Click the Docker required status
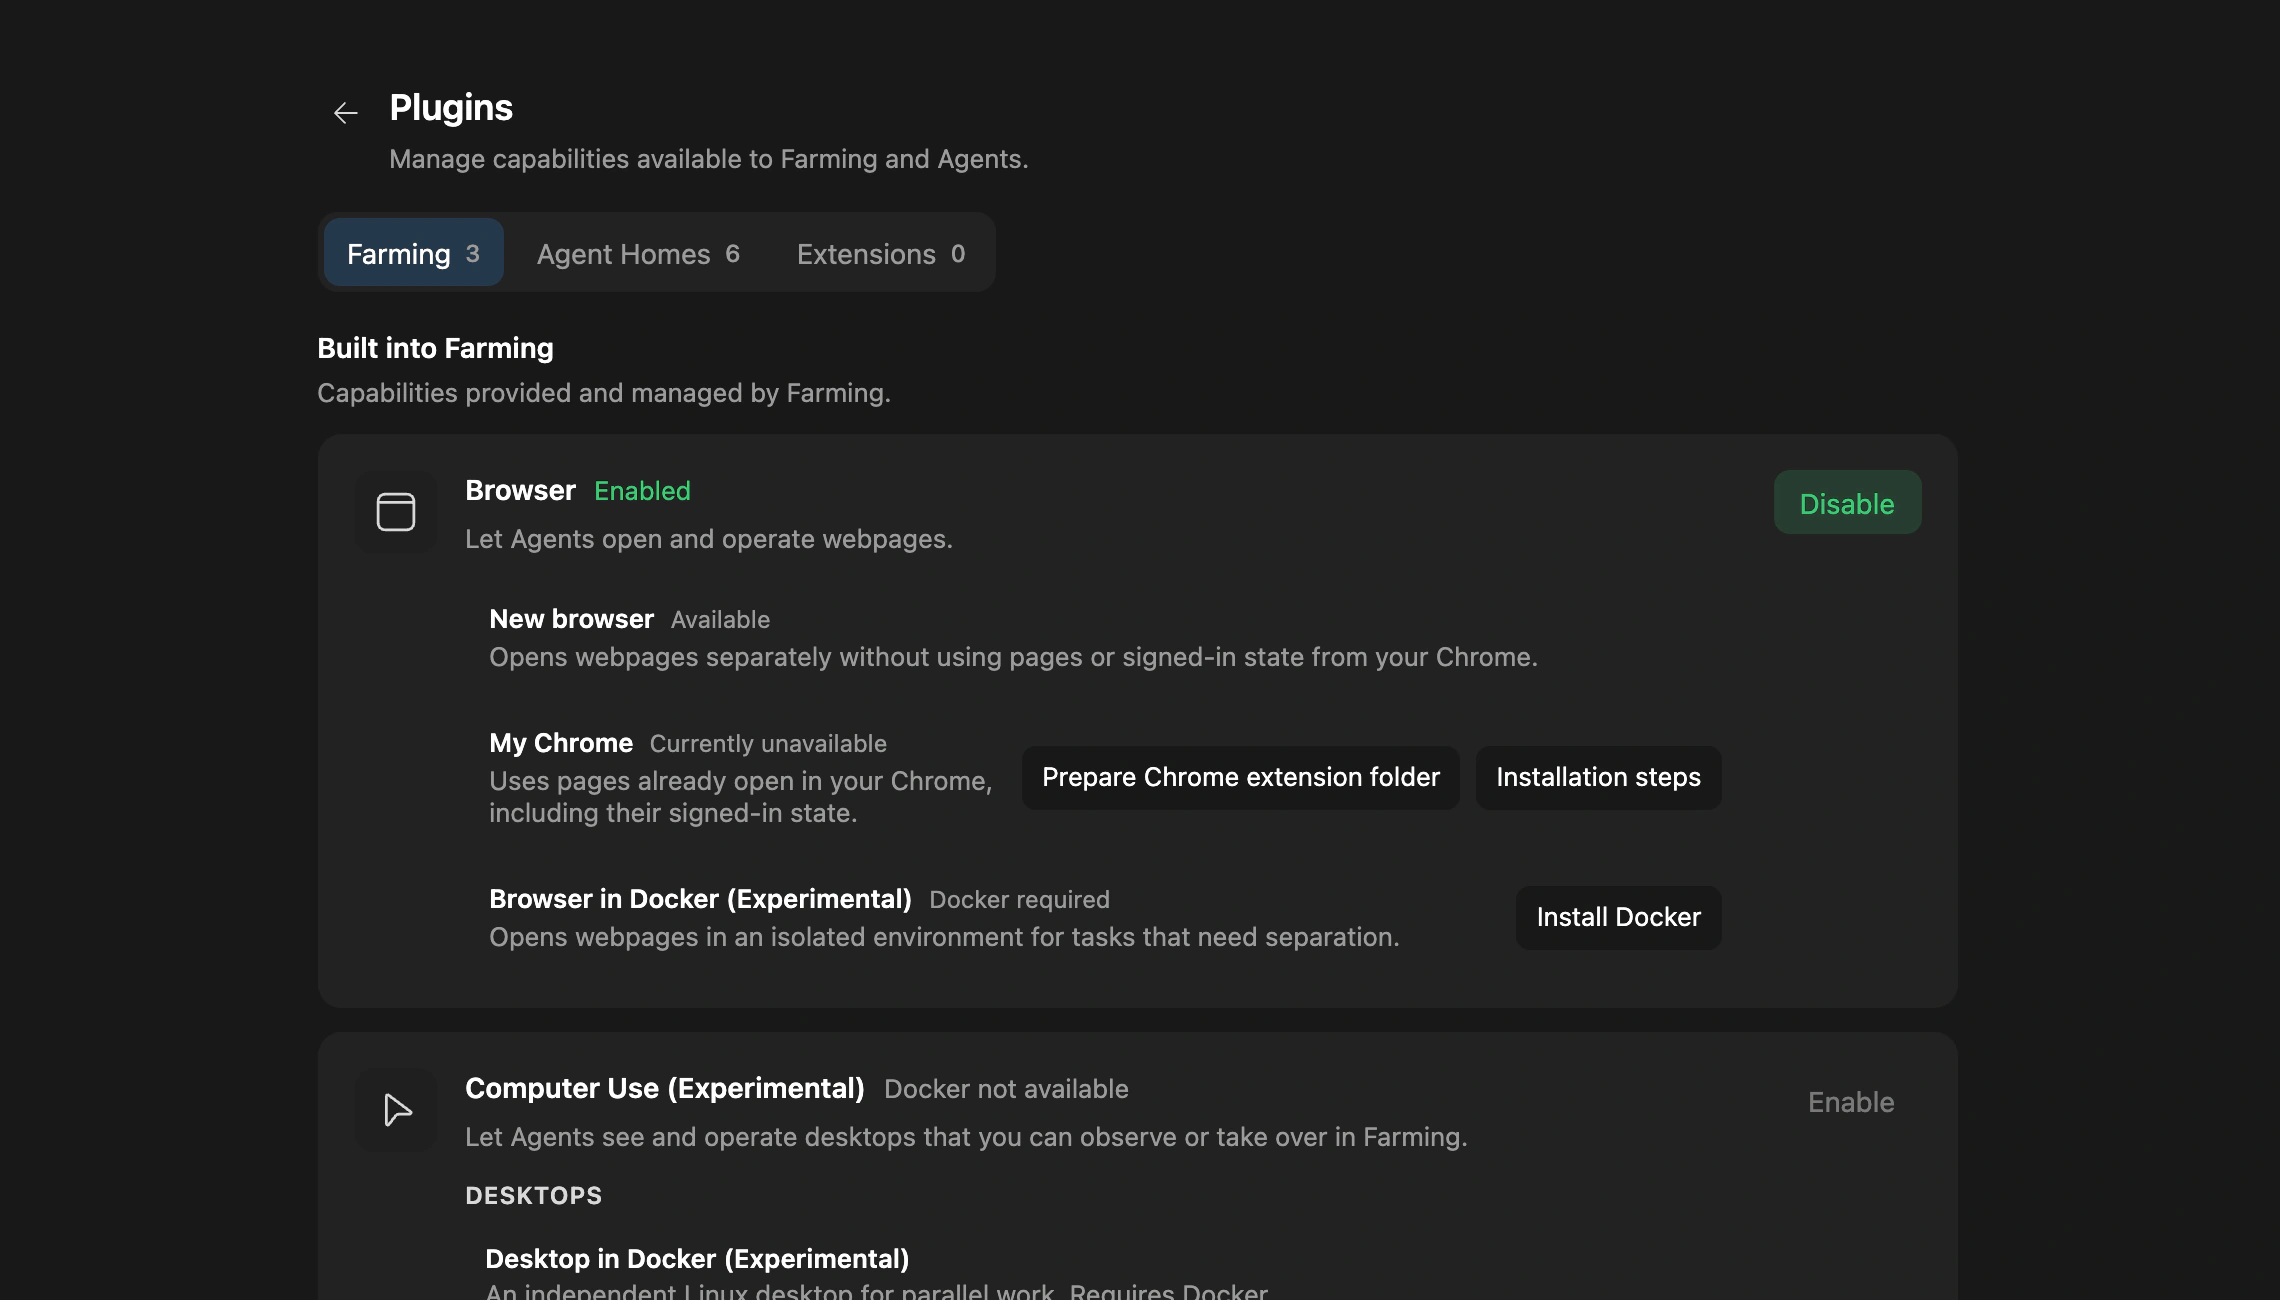 (x=1019, y=900)
